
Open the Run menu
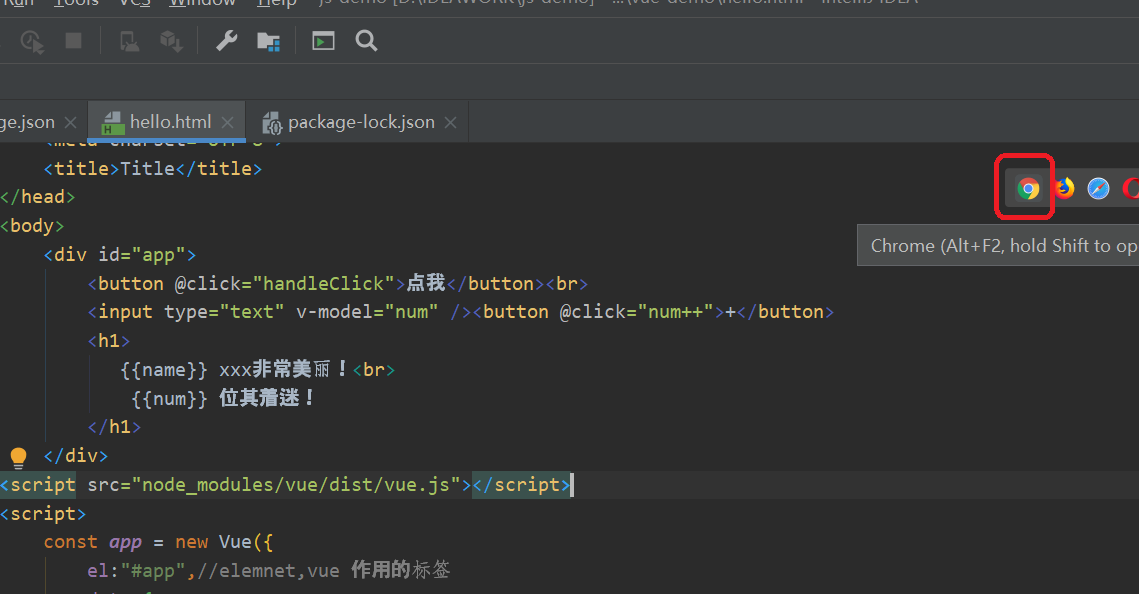pos(18,3)
